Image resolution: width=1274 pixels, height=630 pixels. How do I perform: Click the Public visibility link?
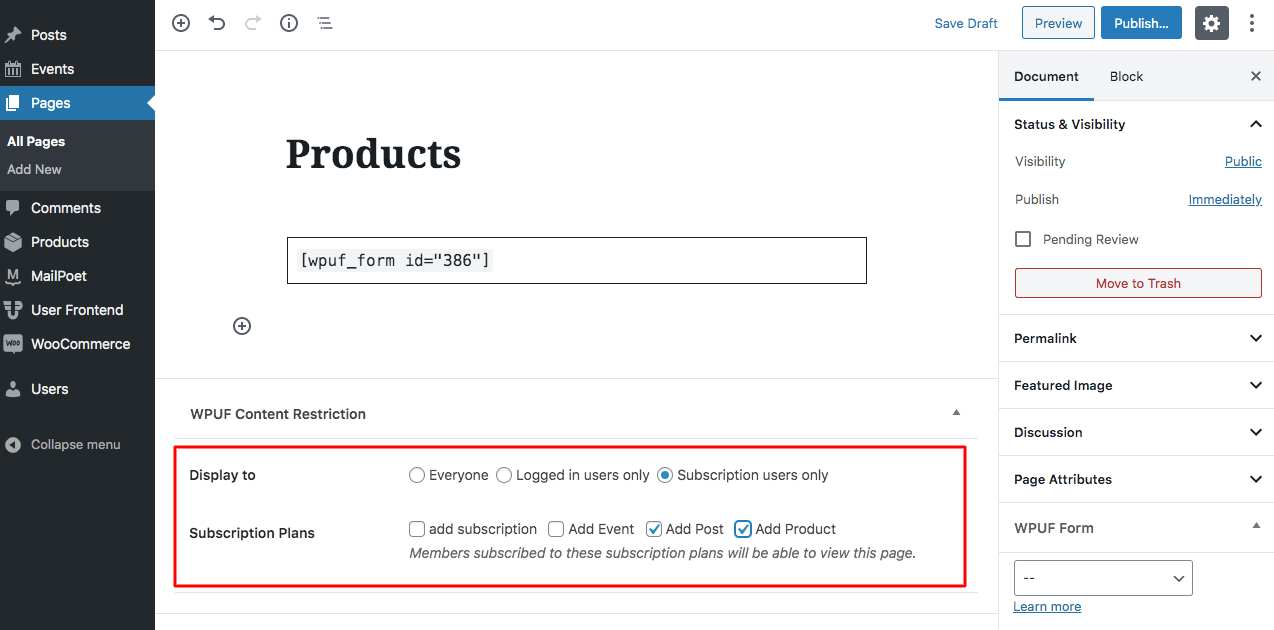(x=1243, y=161)
